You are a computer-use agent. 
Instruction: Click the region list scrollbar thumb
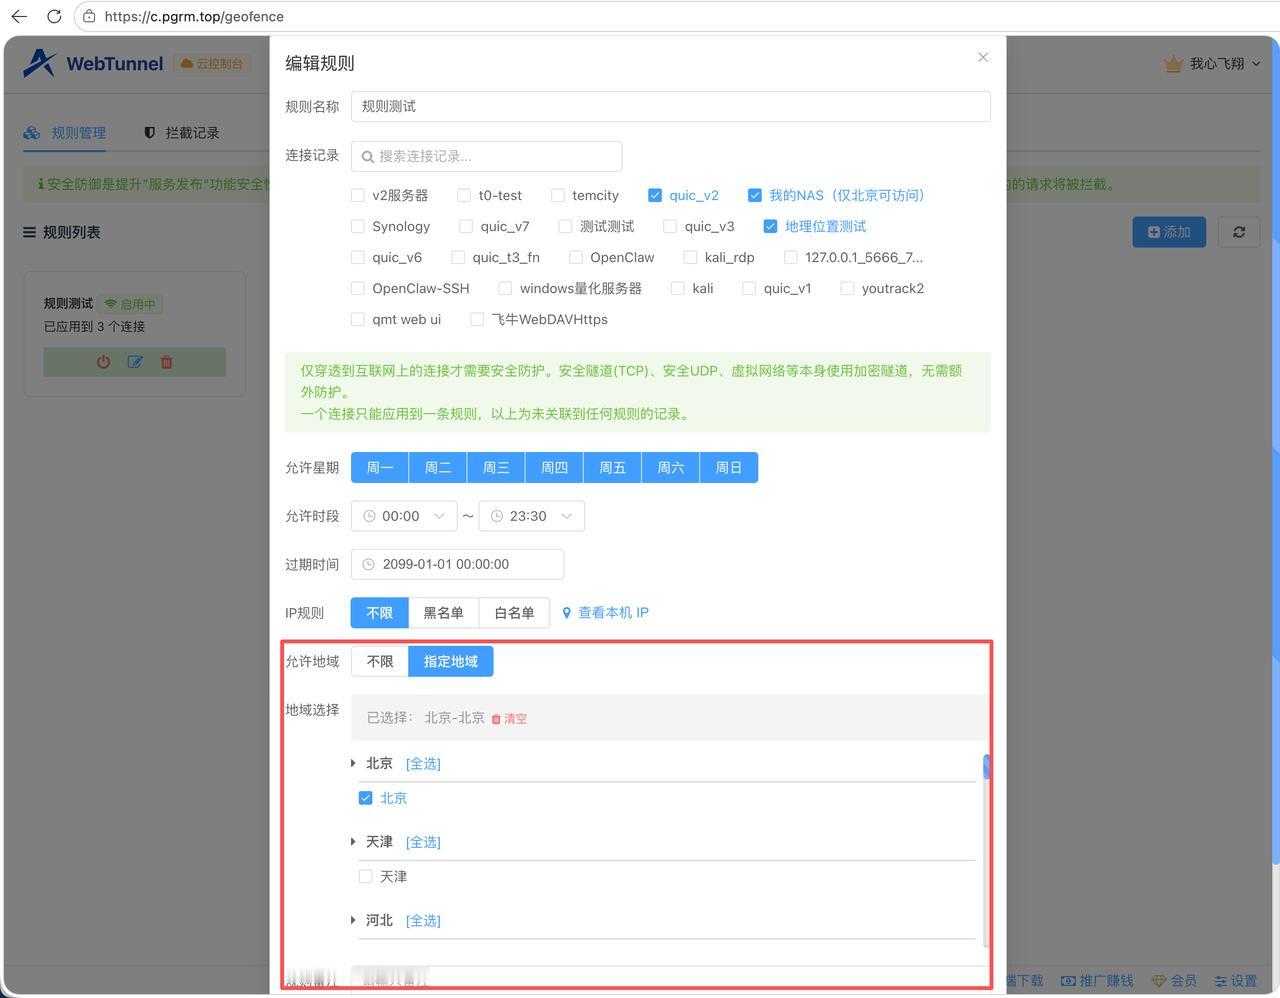coord(986,766)
